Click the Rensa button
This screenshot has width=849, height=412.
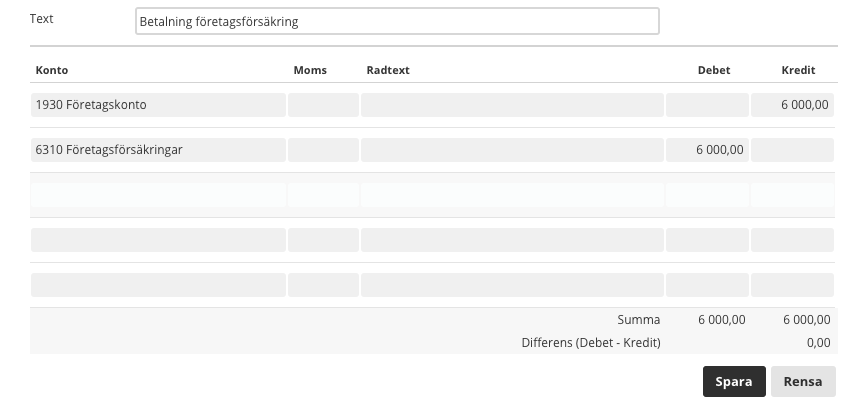pyautogui.click(x=803, y=381)
